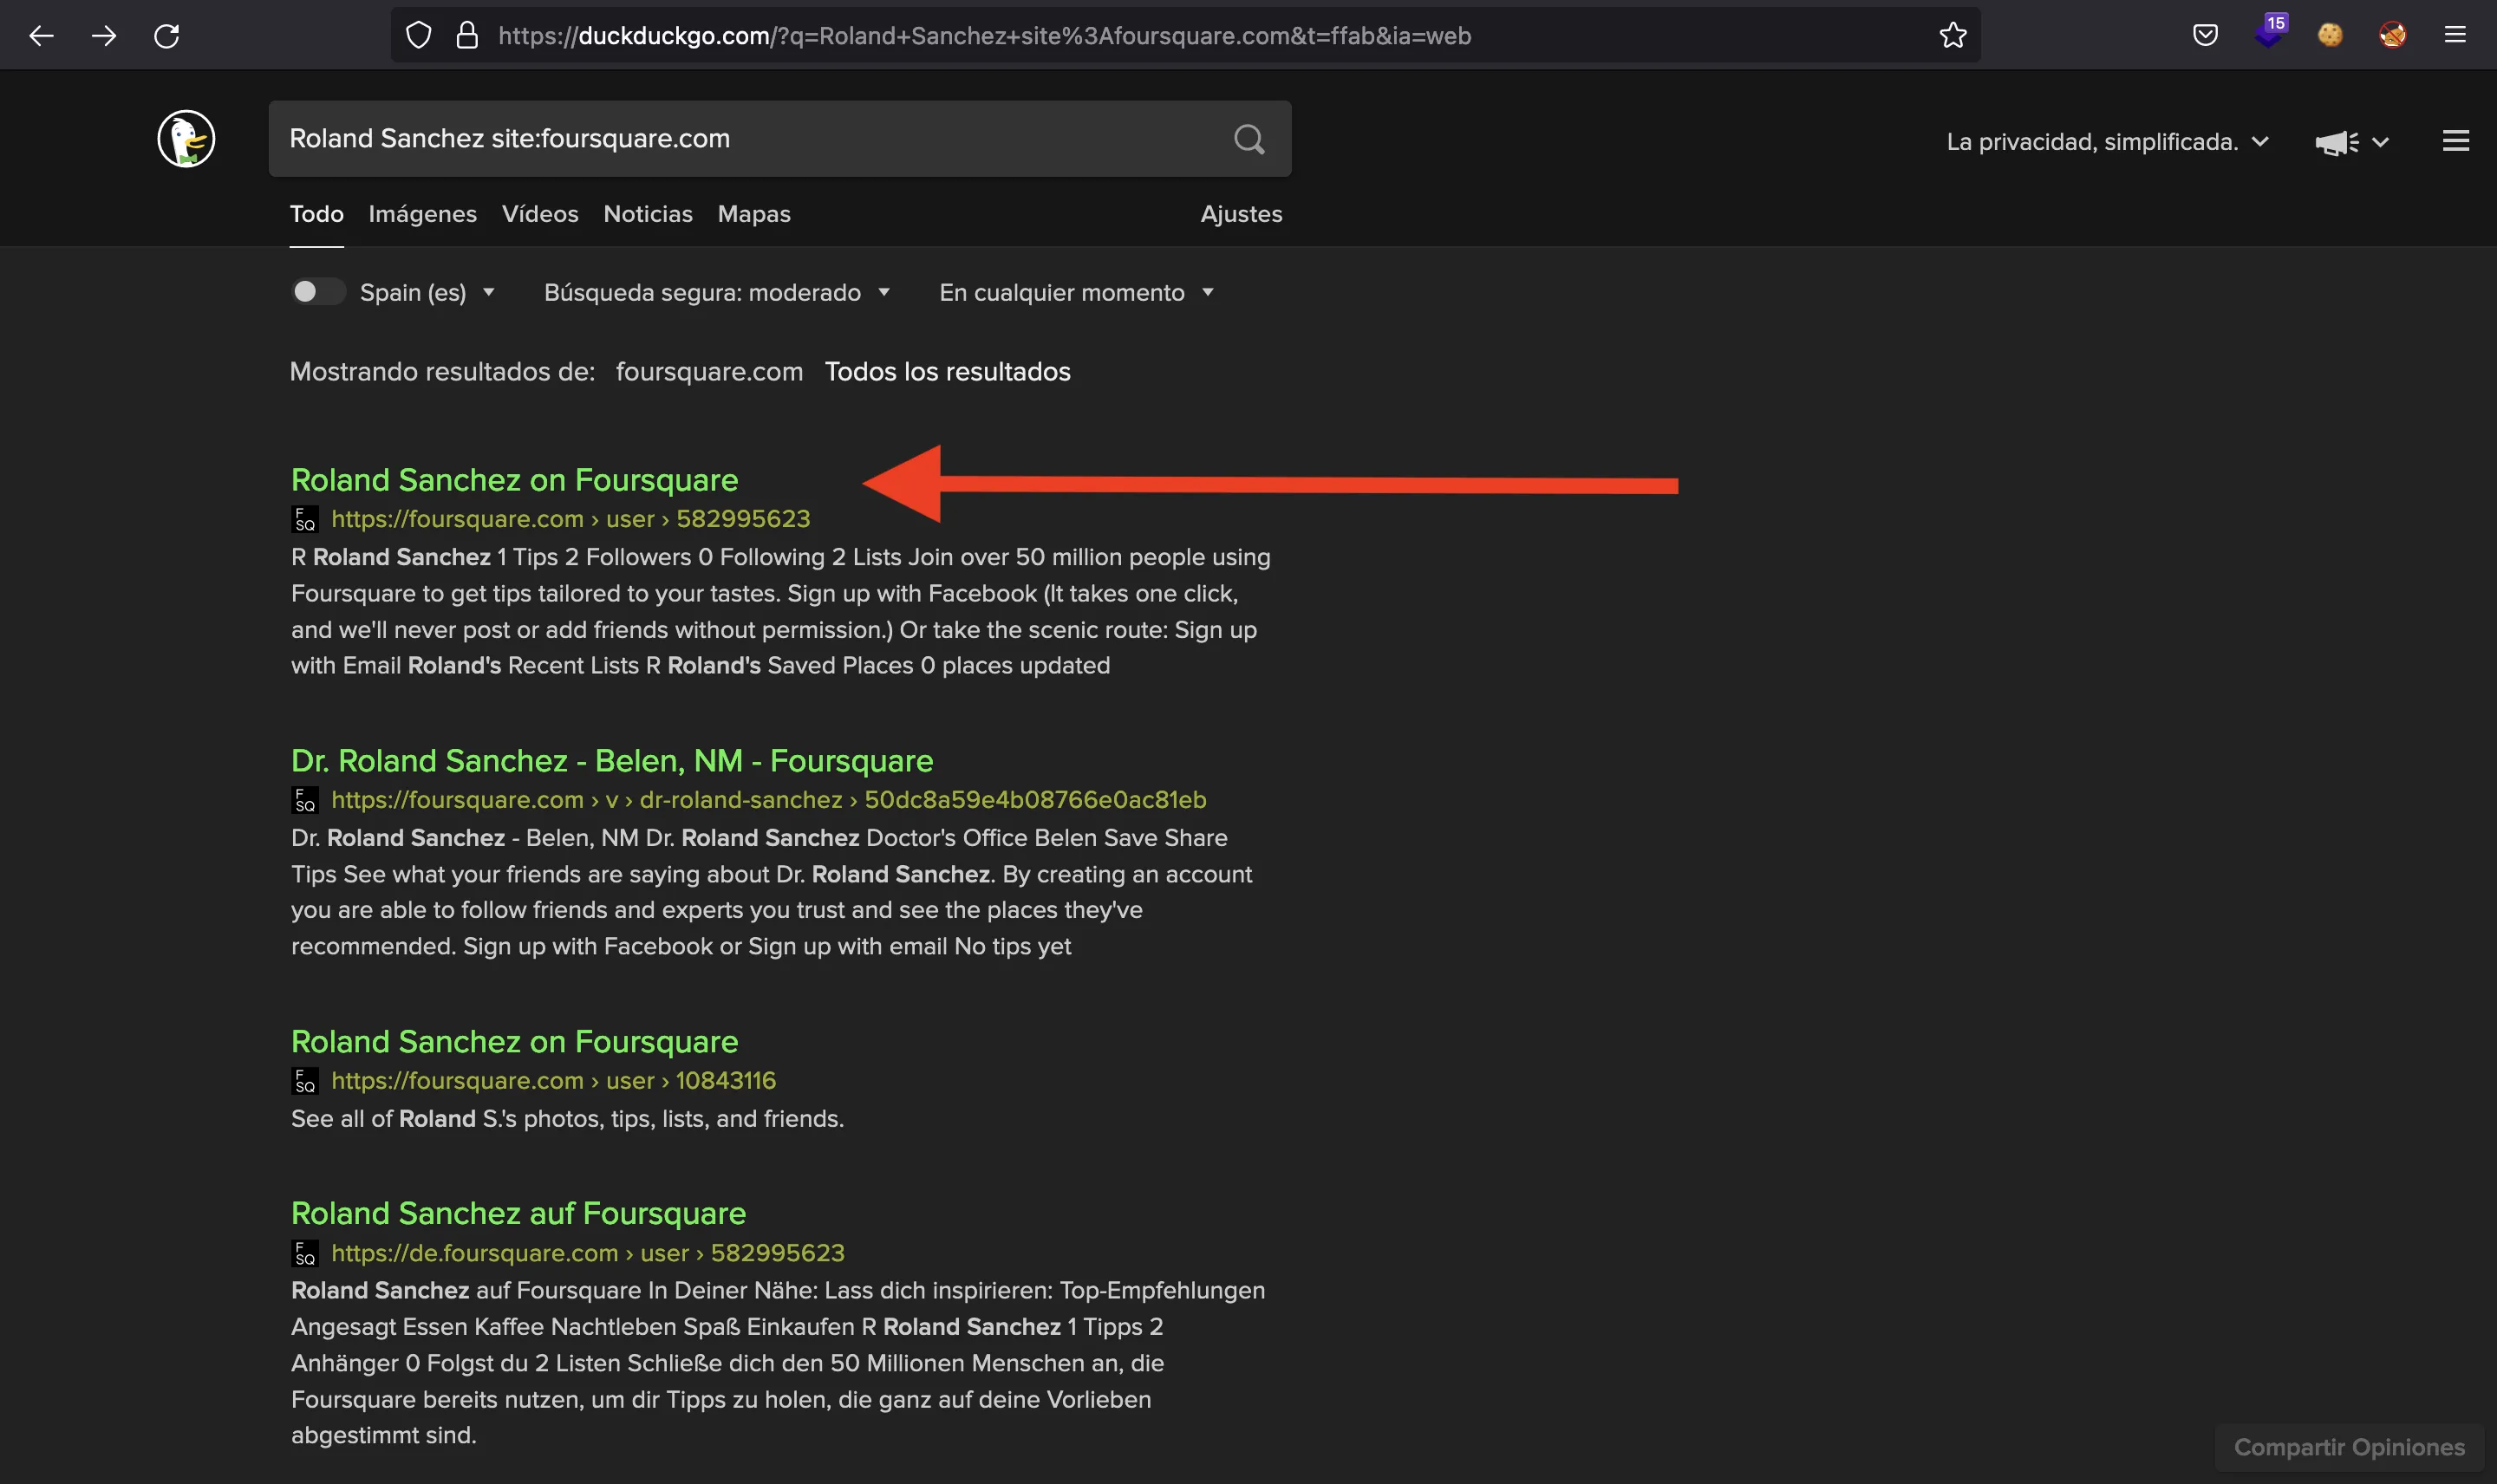Viewport: 2497px width, 1484px height.
Task: Open Roland Sanchez Foursquare profile link
Action: 512,477
